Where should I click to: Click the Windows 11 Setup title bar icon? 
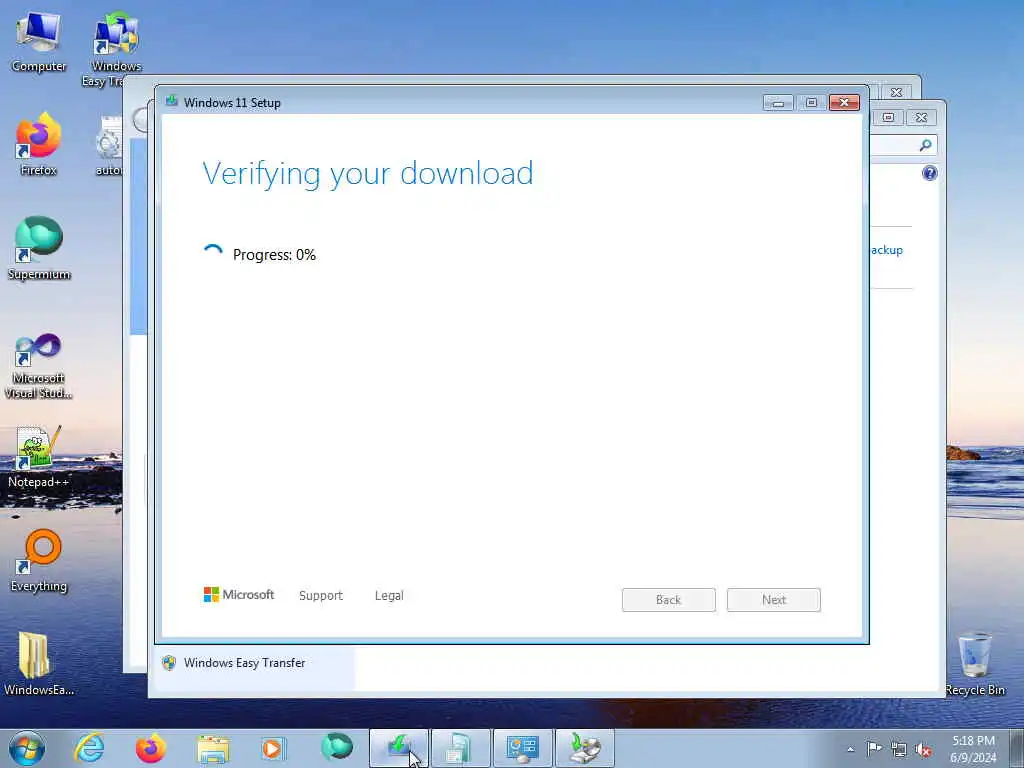tap(172, 101)
